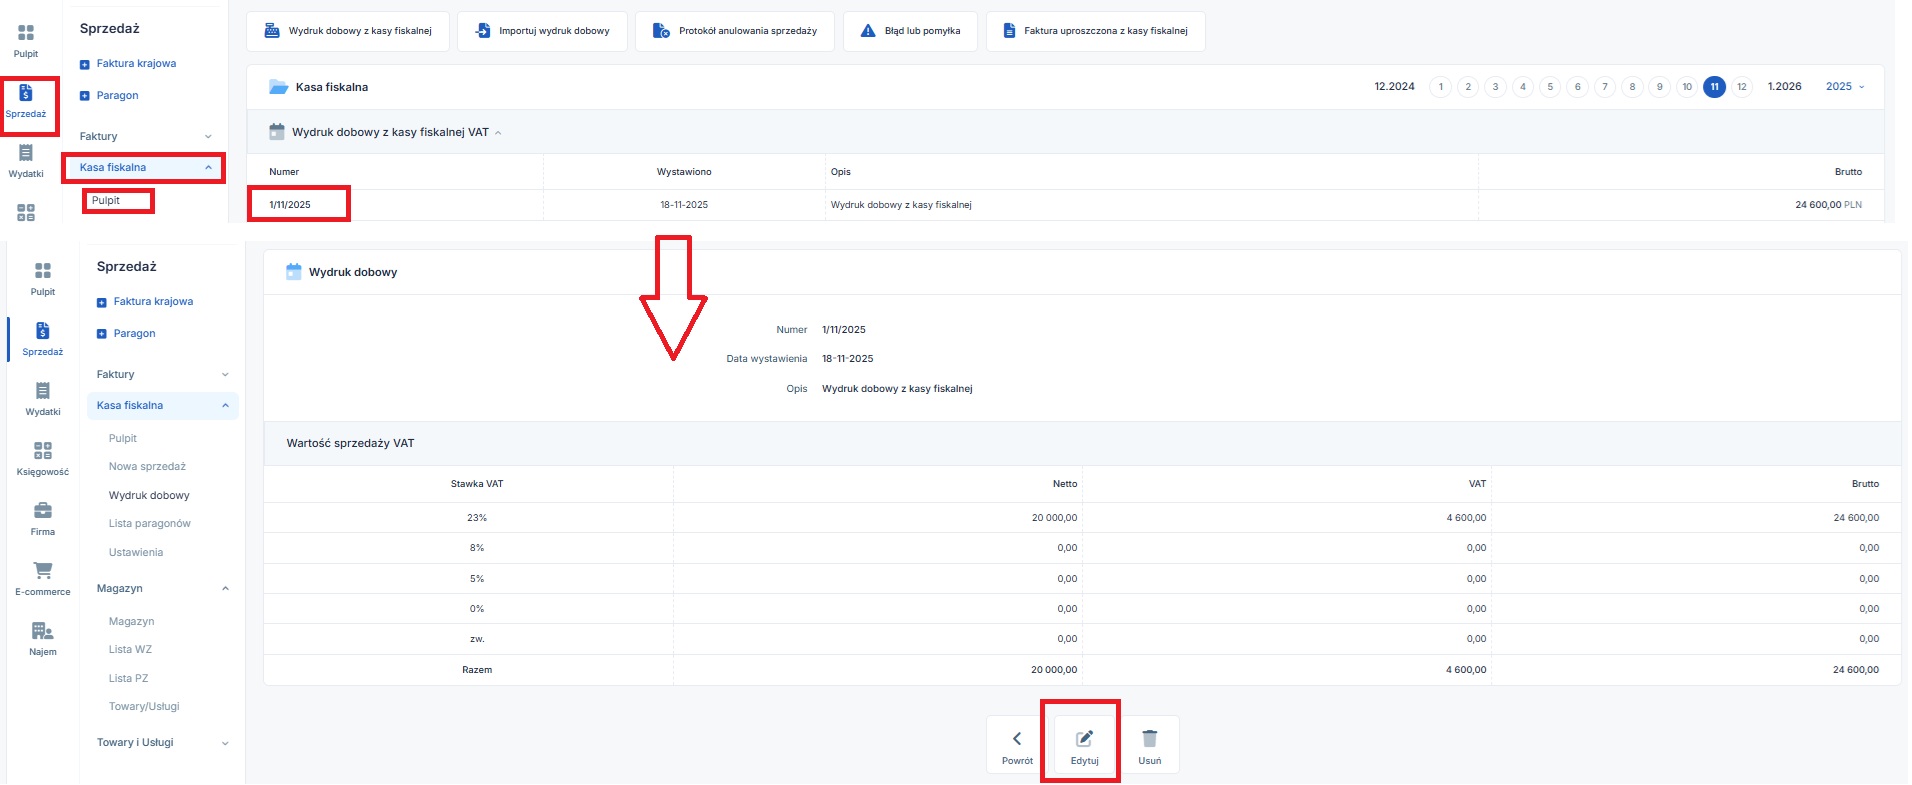Switch to month 12 in month selector
Viewport: 1912px width, 785px height.
pyautogui.click(x=1741, y=87)
